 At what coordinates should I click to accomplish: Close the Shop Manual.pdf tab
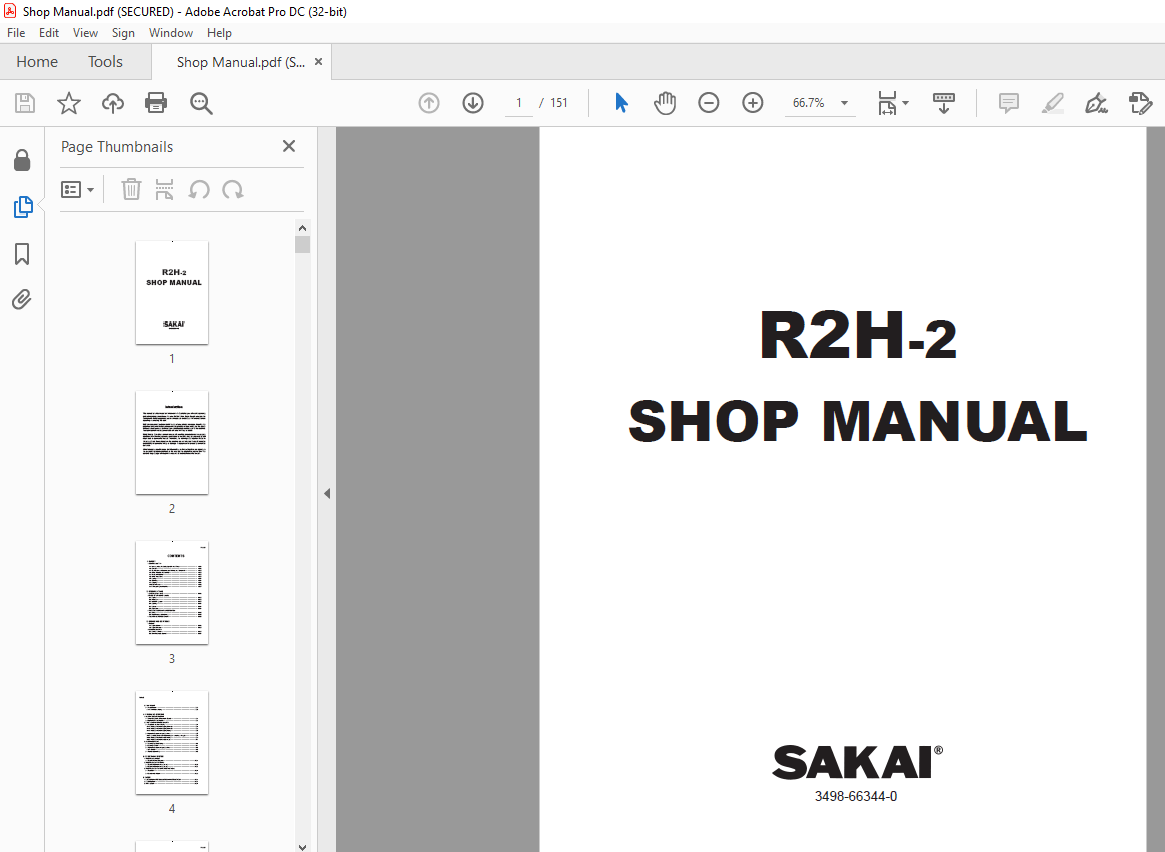click(x=319, y=62)
